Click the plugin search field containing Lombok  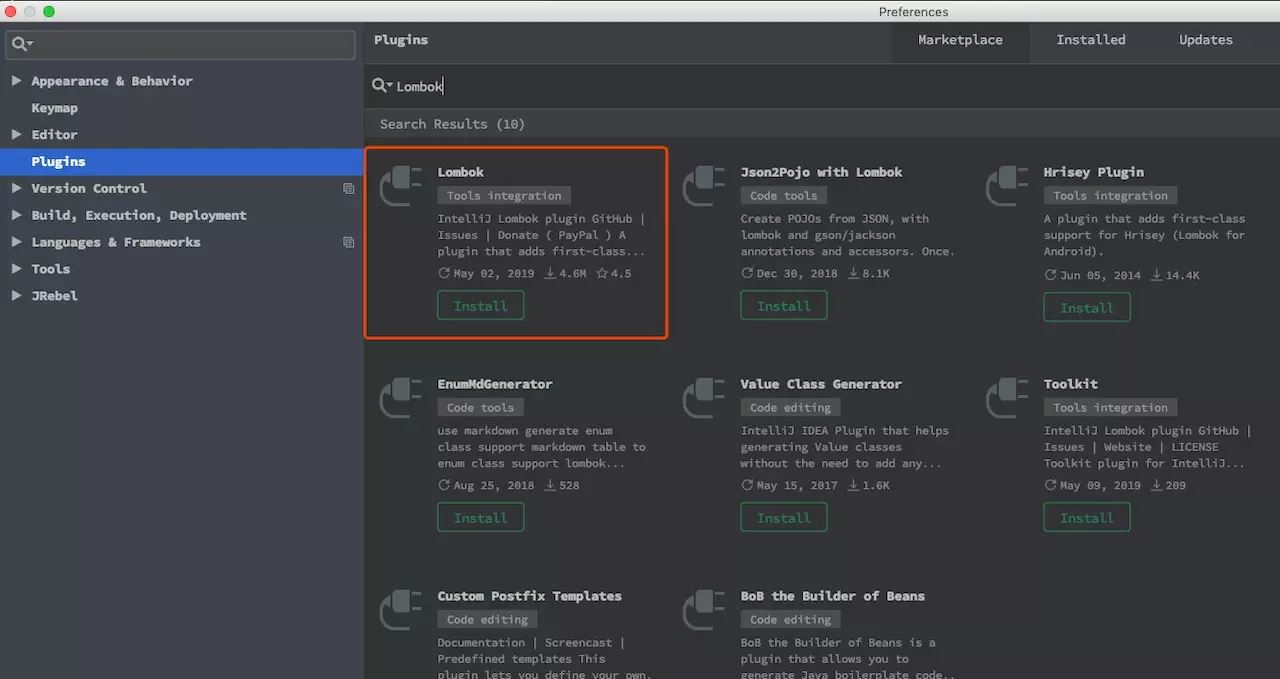[820, 86]
